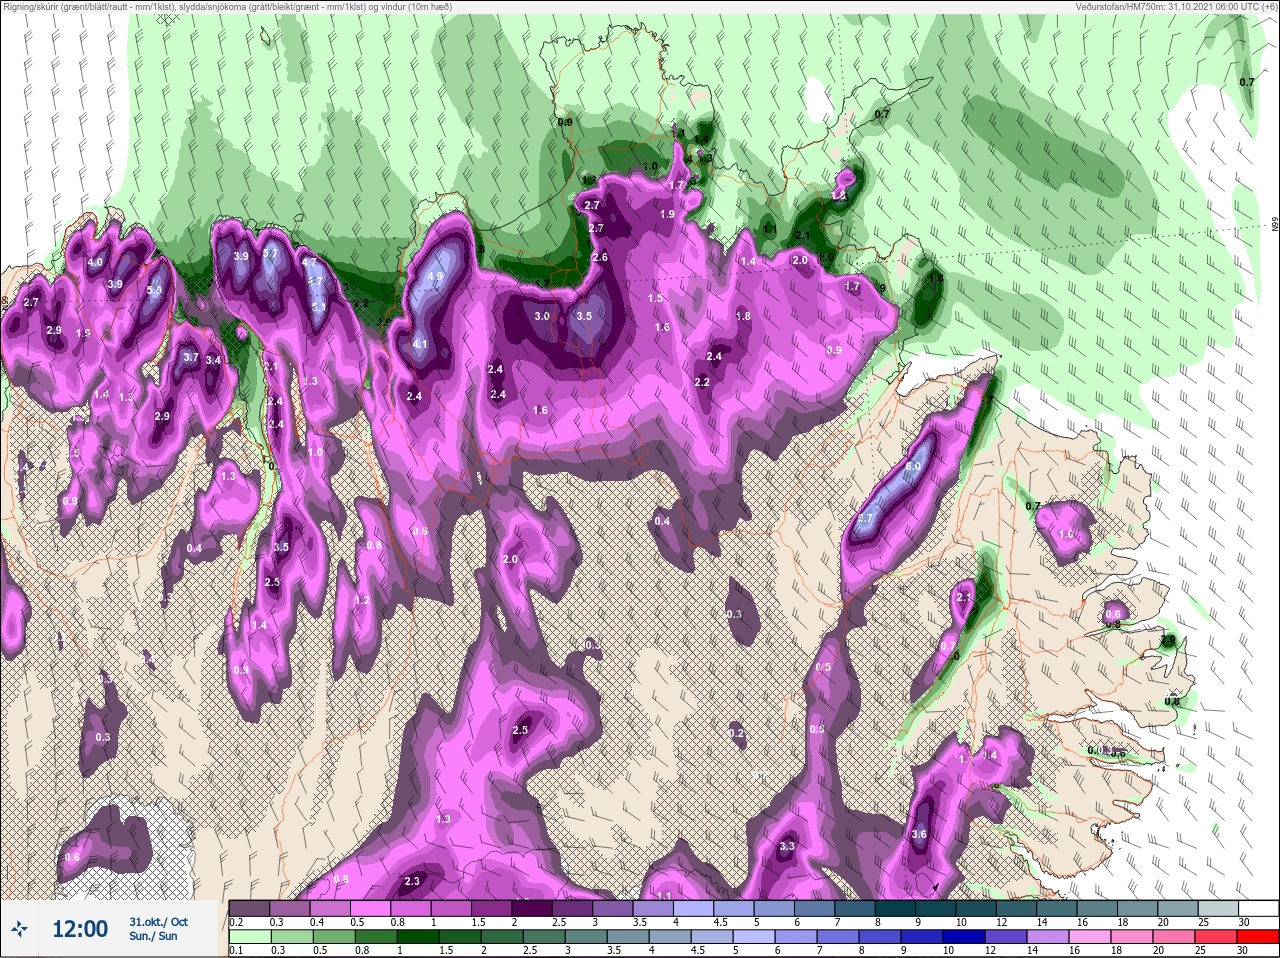Select top-row legend swatch between 2 and 2.5
The width and height of the screenshot is (1280, 958).
pyautogui.click(x=532, y=908)
